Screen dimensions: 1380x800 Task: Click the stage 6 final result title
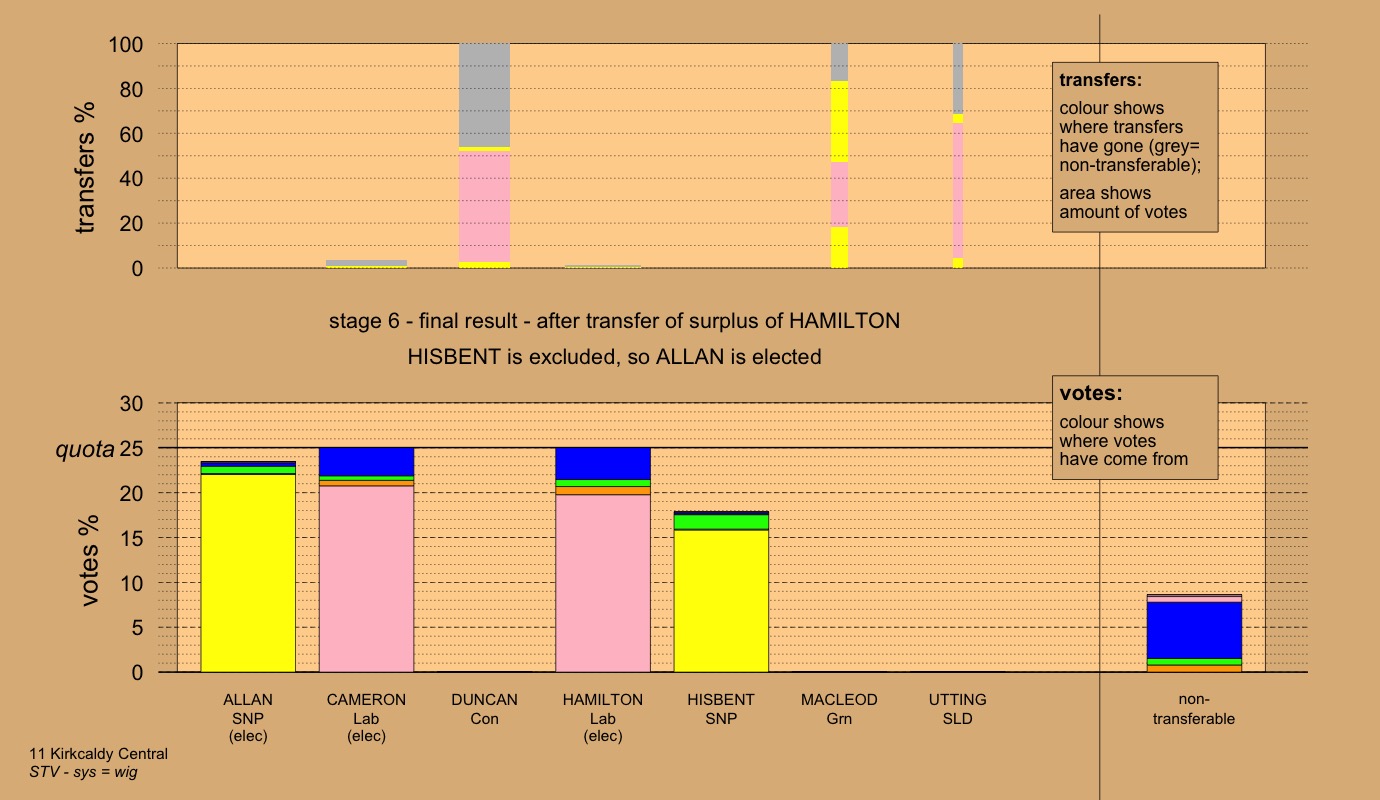pyautogui.click(x=614, y=322)
